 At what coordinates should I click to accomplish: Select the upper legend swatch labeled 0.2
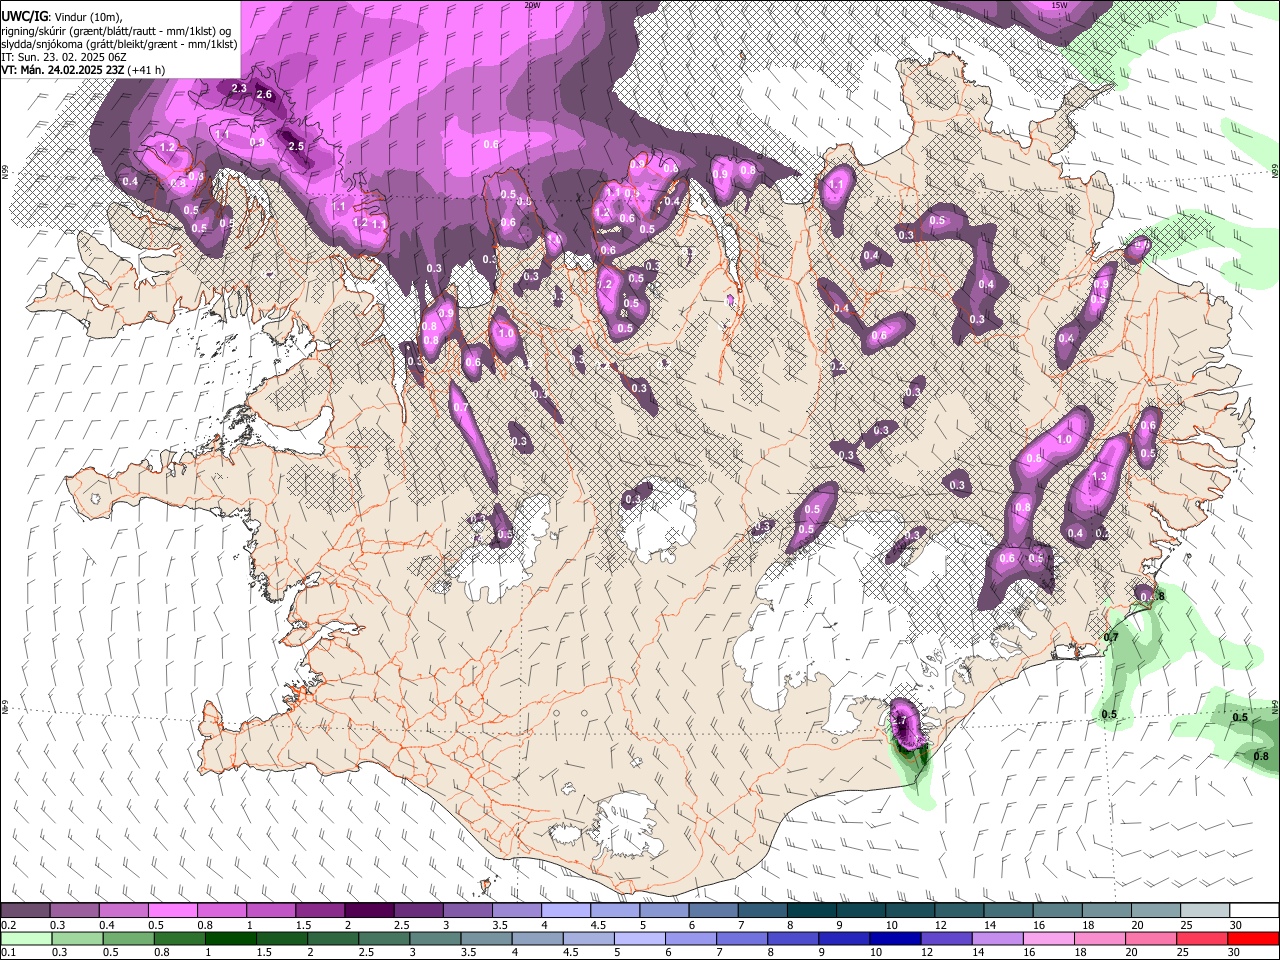coord(25,911)
